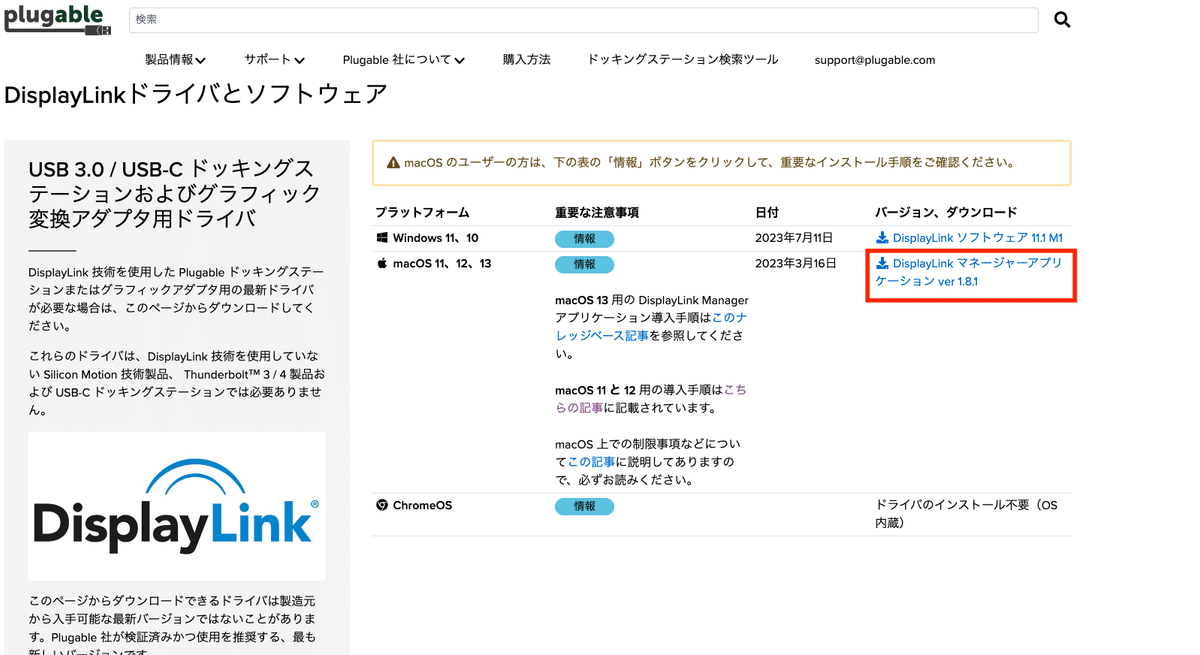Click the DisplayLinkドライバとソフトウェア page heading
This screenshot has height=655, width=1200.
click(196, 95)
